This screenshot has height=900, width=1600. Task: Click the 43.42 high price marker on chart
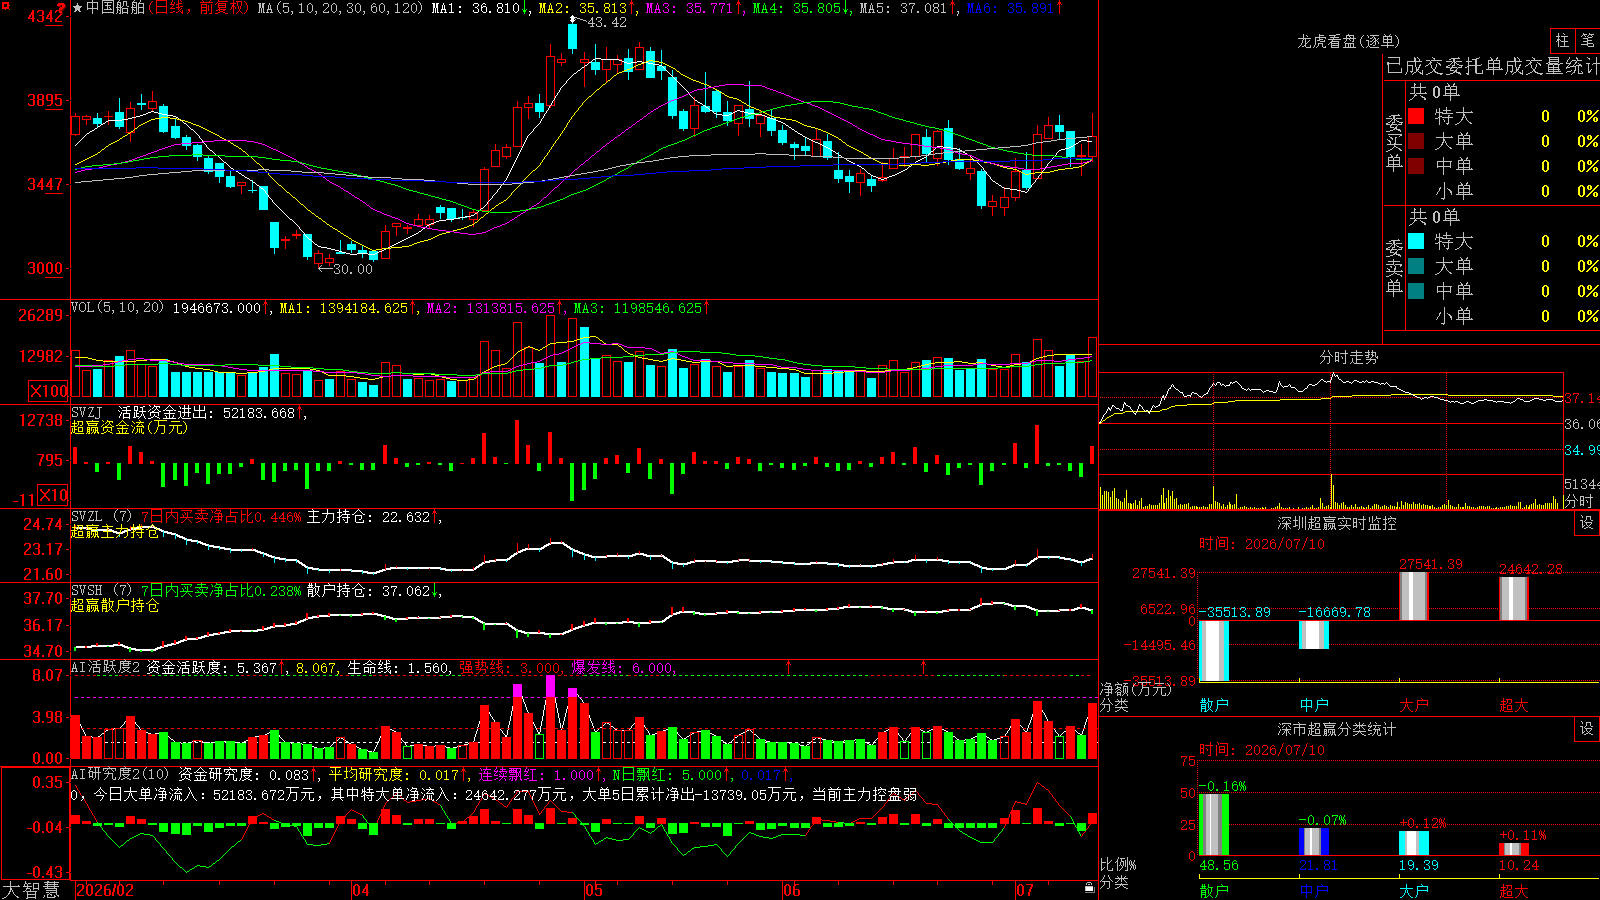[x=606, y=23]
